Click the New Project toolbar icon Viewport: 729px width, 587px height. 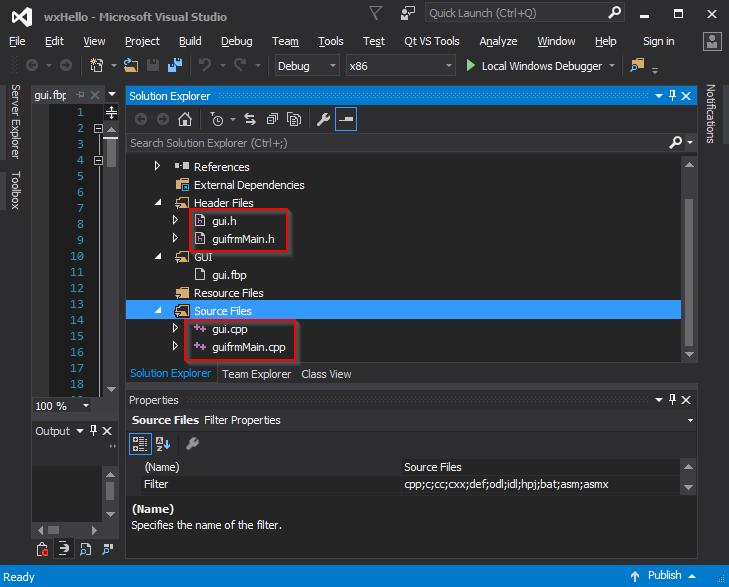point(96,66)
